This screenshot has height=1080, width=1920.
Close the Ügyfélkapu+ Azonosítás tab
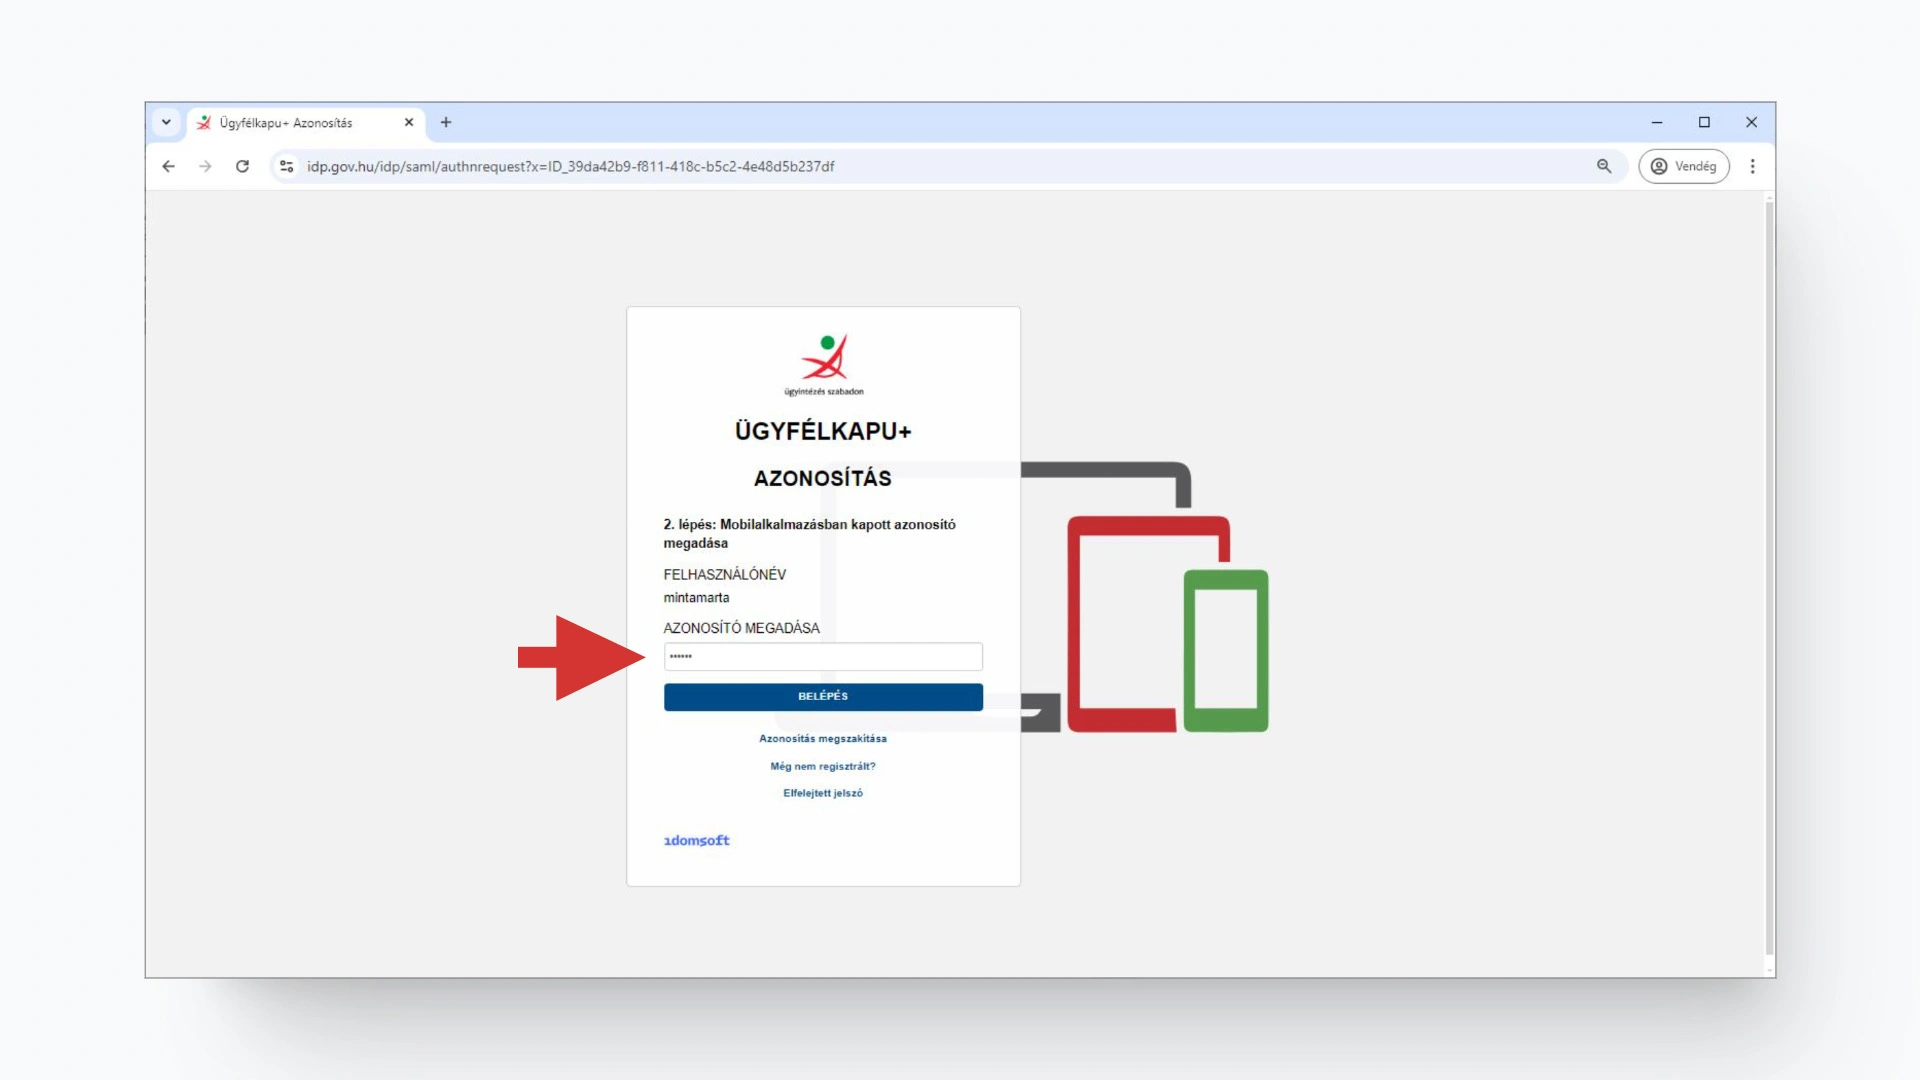409,122
